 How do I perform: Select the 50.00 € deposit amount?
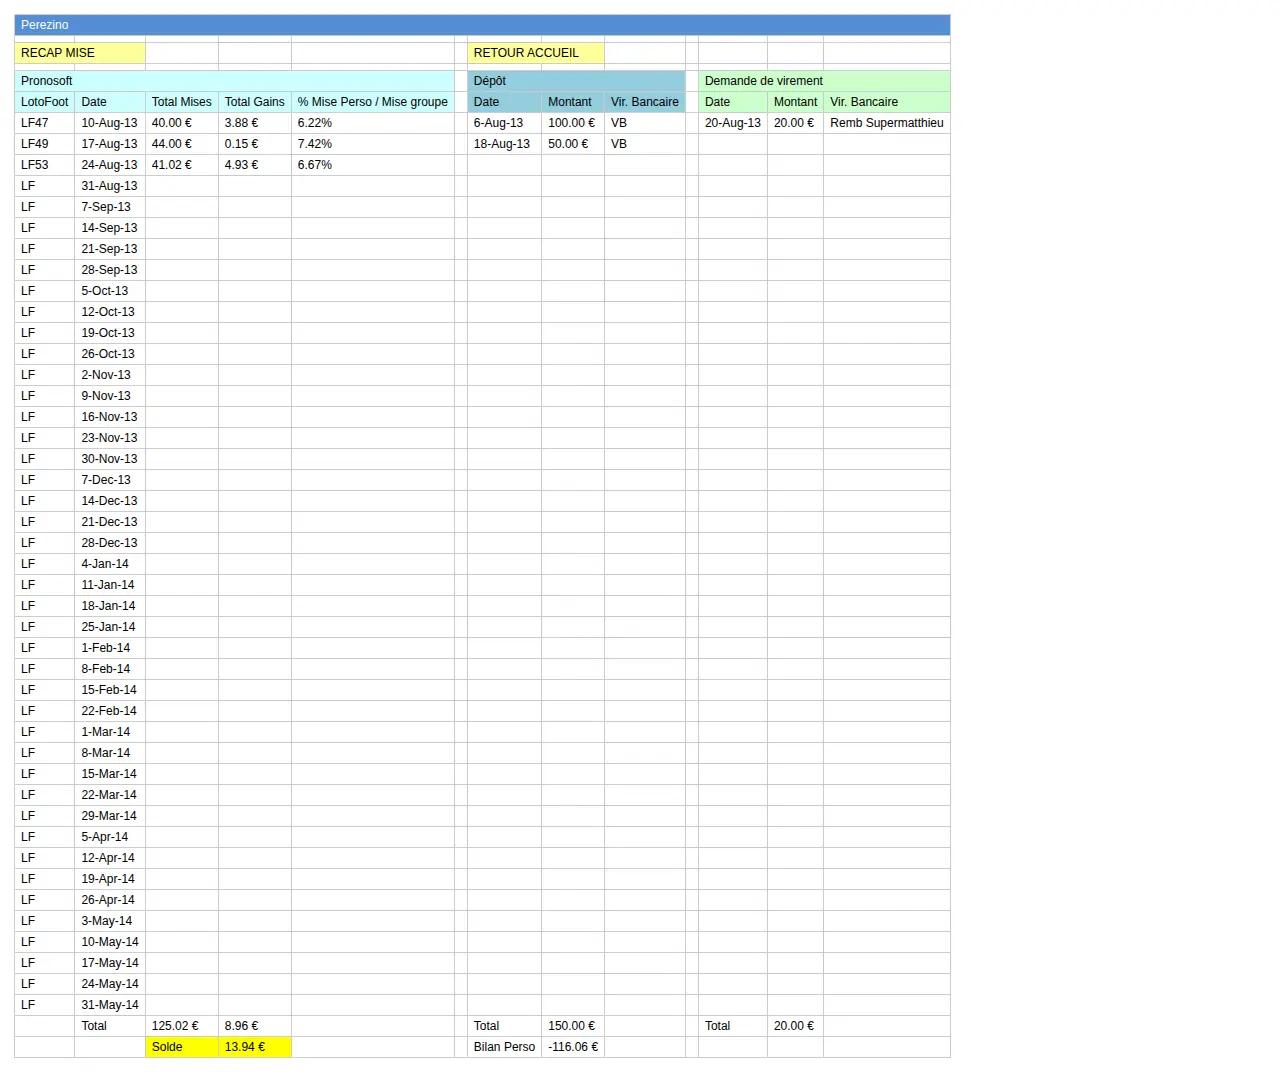click(x=573, y=144)
